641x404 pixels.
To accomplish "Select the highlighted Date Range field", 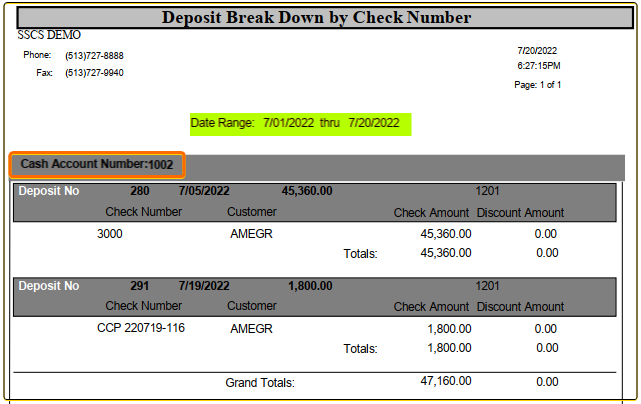I will pos(300,124).
